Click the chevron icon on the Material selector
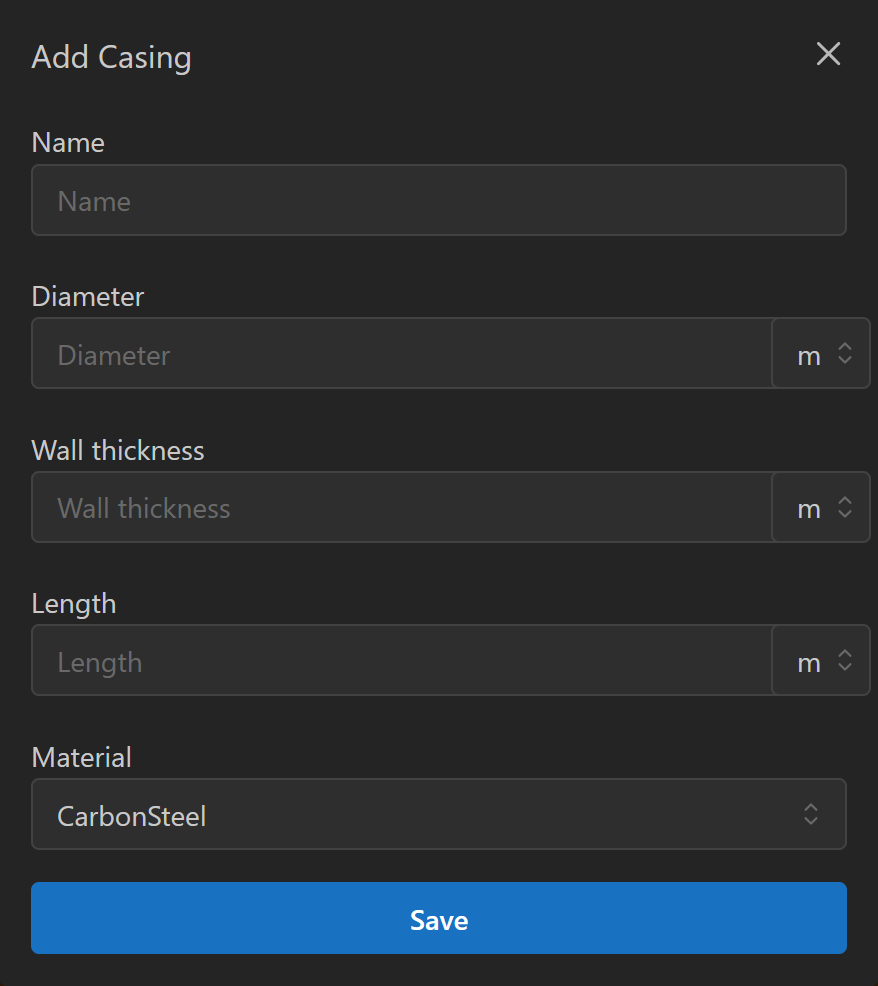878x986 pixels. (x=812, y=814)
